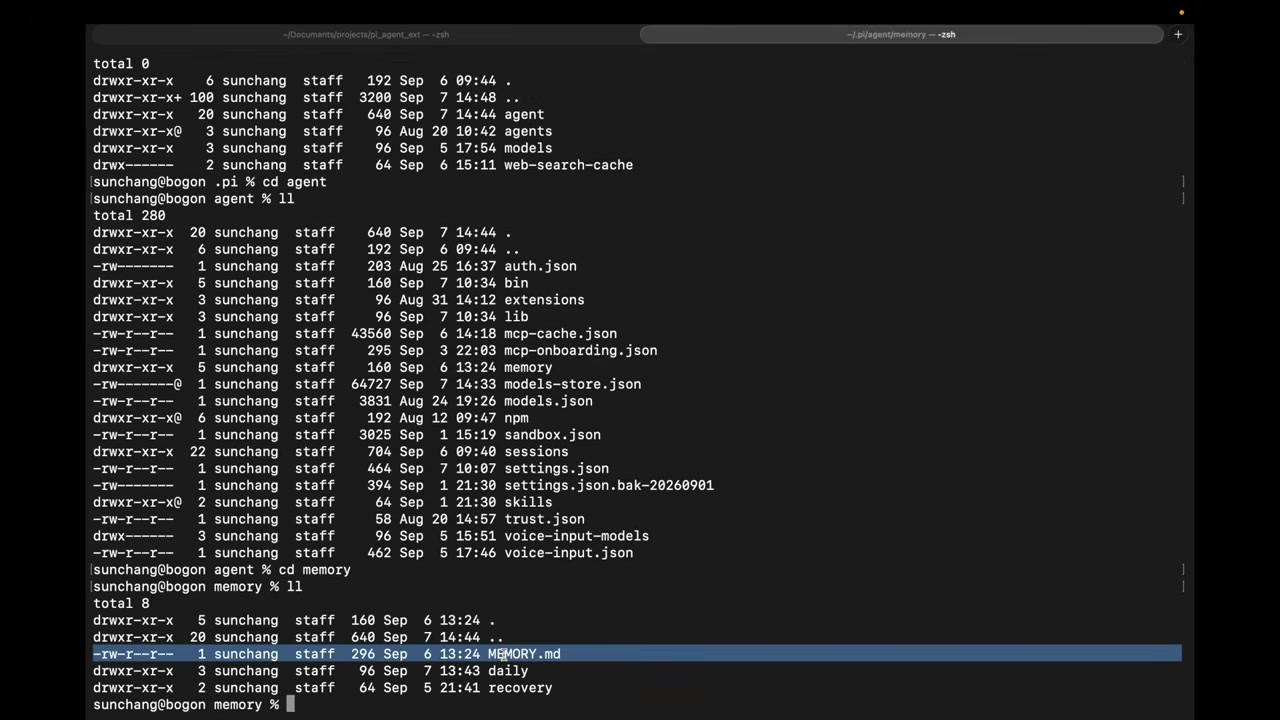Click the trust.json file name
The height and width of the screenshot is (720, 1280).
point(544,519)
